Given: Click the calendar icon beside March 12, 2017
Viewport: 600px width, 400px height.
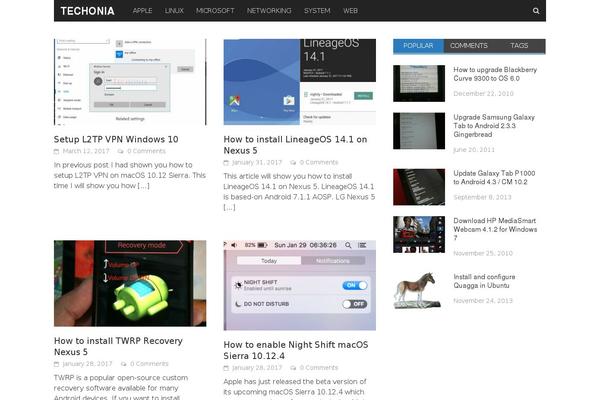Looking at the screenshot, I should (x=56, y=151).
